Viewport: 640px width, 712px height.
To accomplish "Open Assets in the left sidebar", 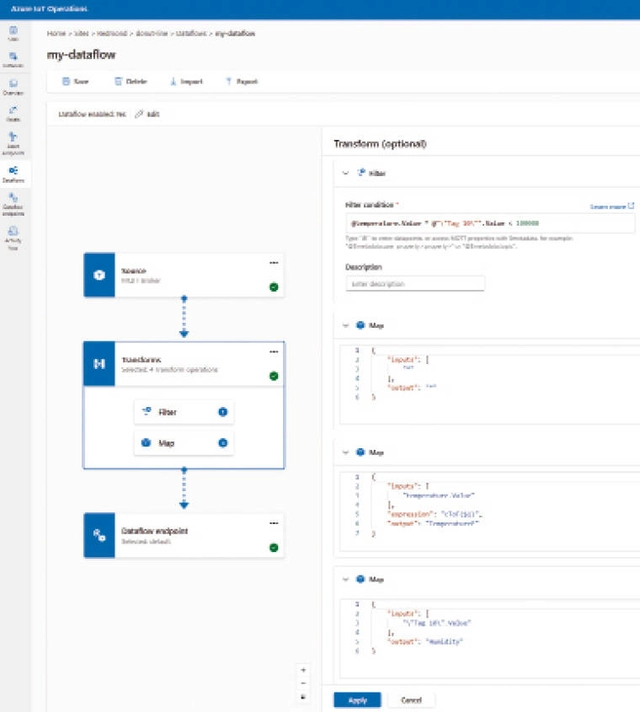I will pyautogui.click(x=13, y=114).
